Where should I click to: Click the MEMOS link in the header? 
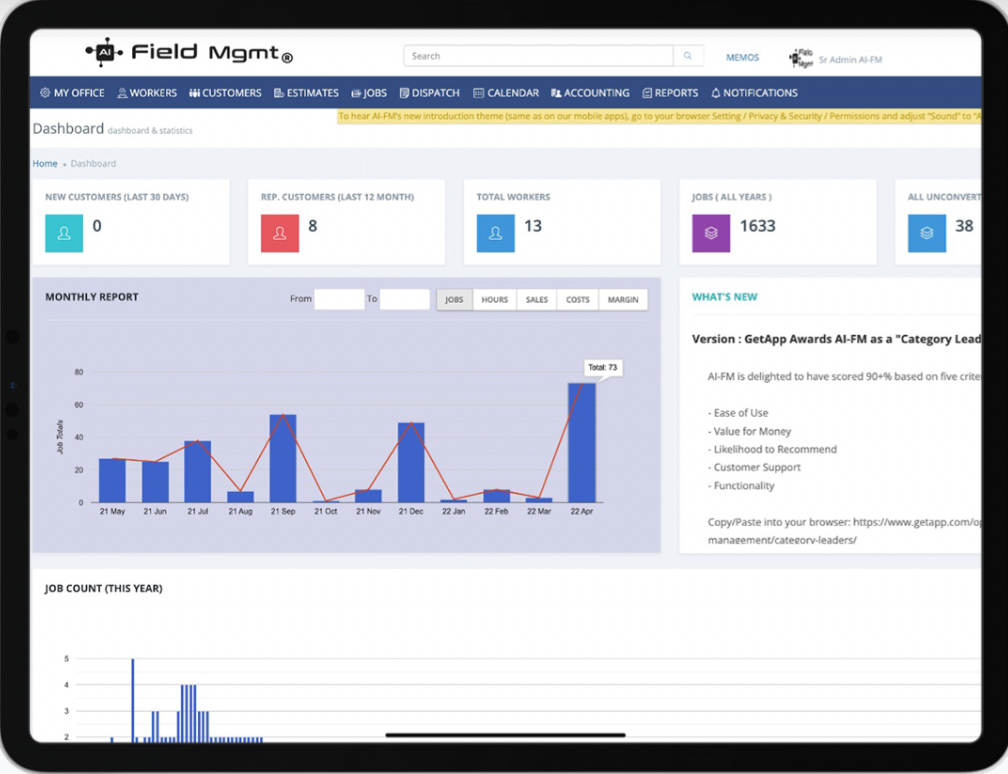pos(742,58)
